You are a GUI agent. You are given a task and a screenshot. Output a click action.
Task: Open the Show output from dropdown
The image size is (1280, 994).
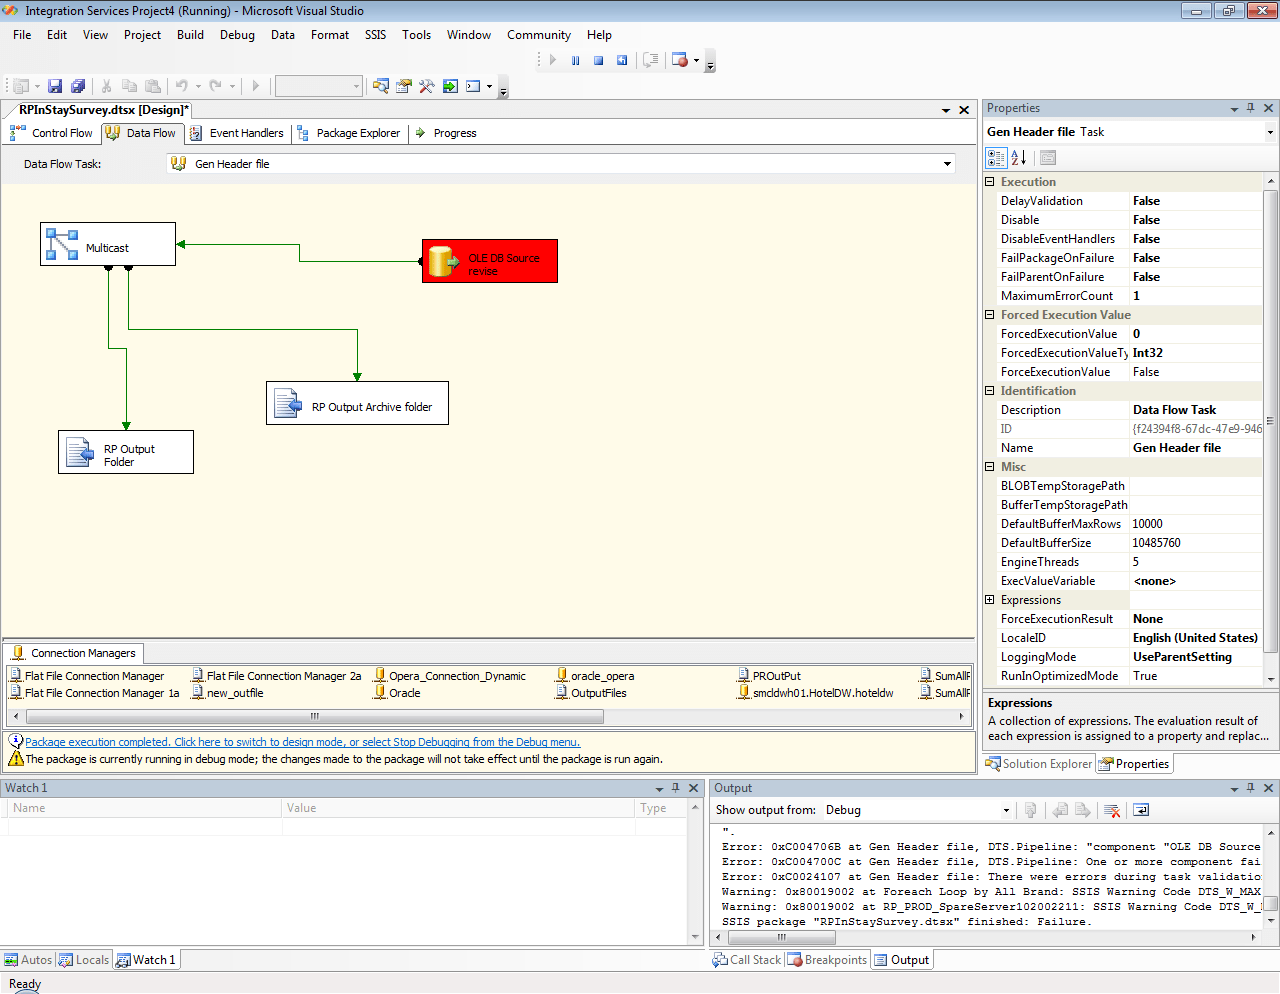(x=1005, y=810)
